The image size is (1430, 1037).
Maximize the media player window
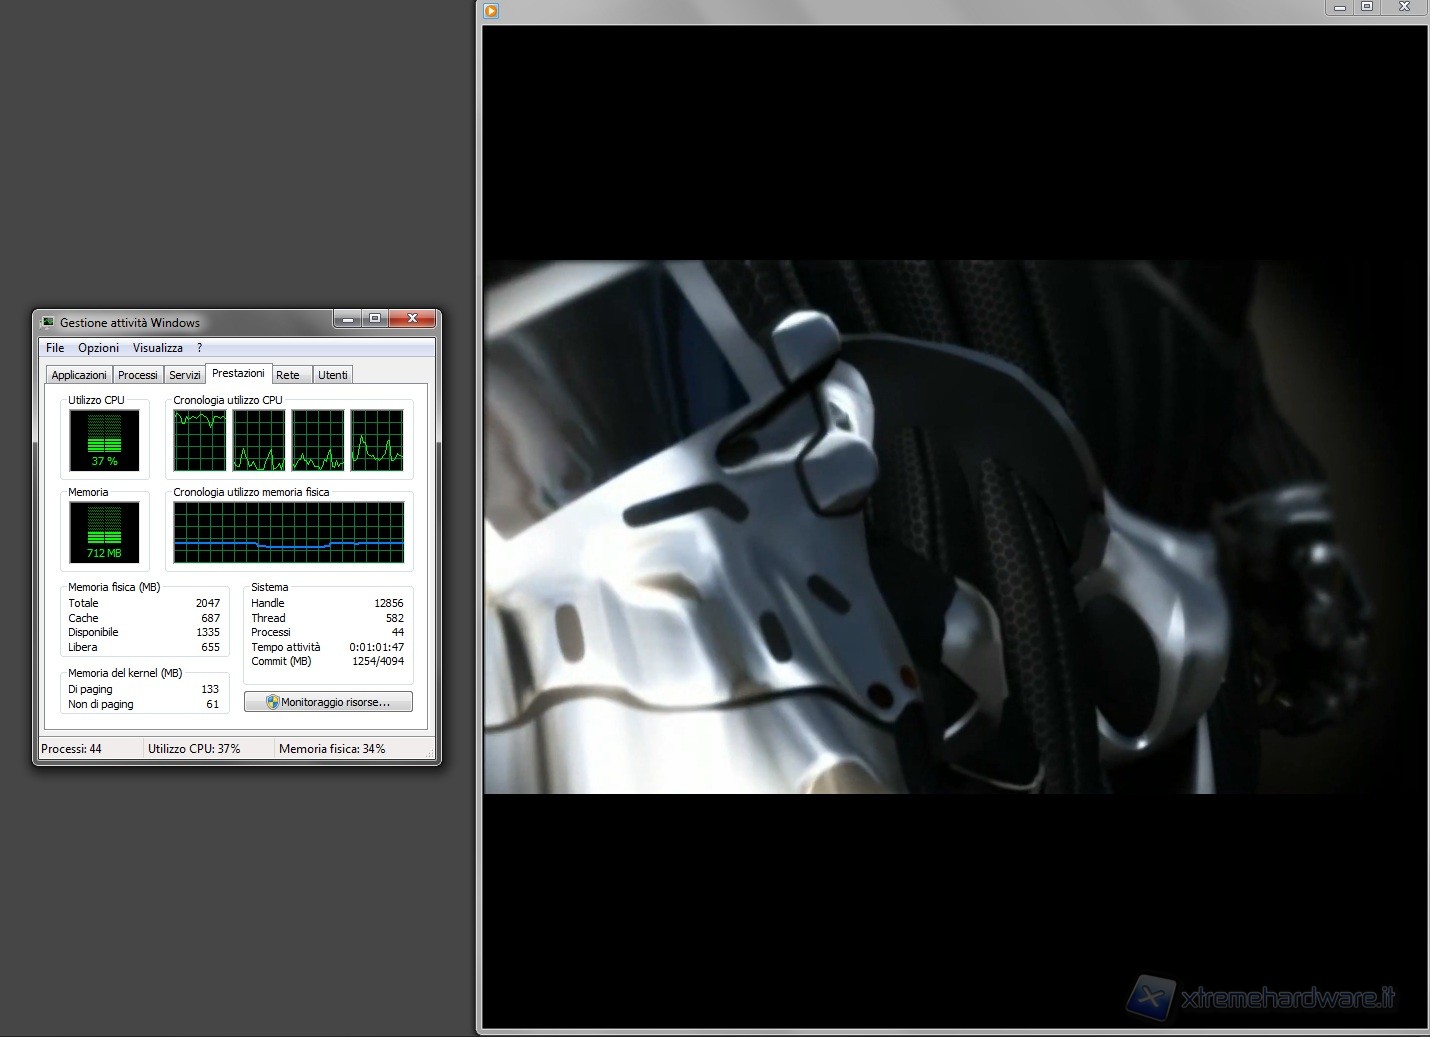point(1367,7)
